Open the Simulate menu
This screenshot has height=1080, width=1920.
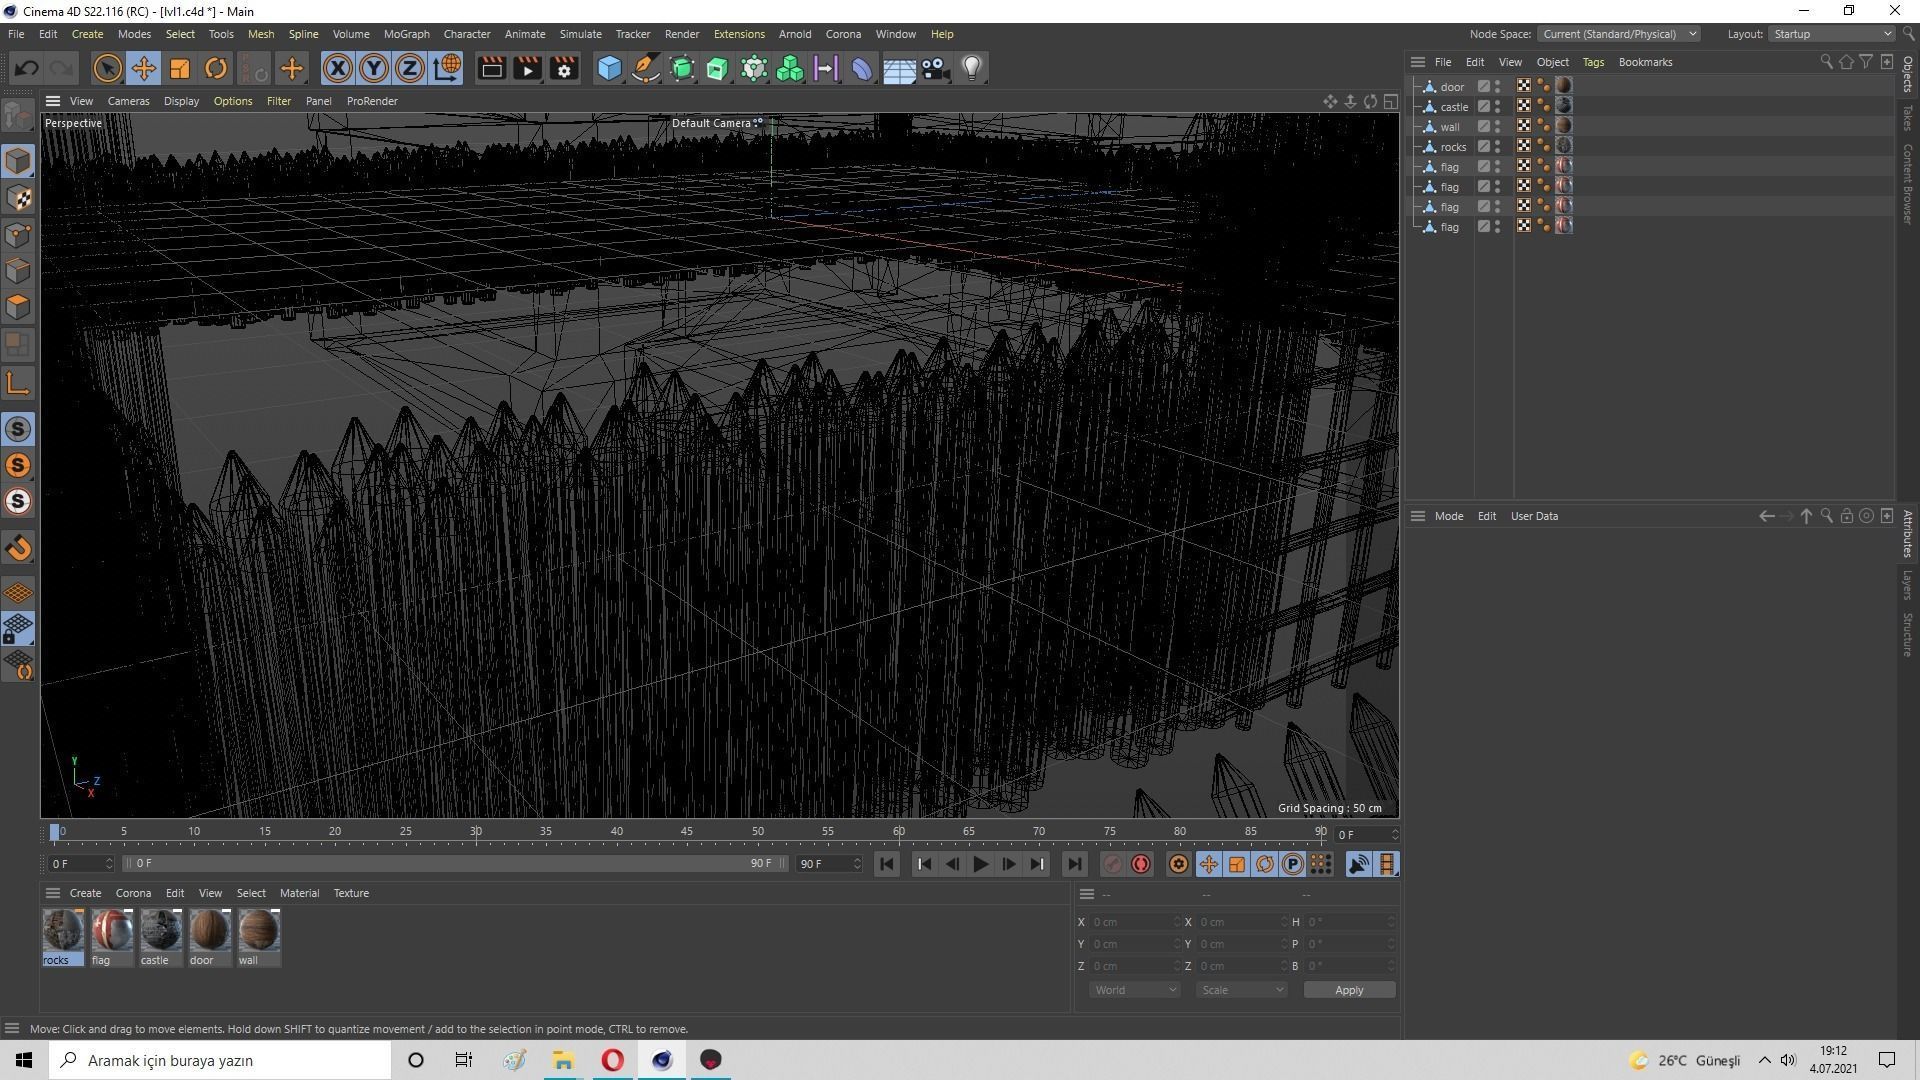pyautogui.click(x=580, y=34)
